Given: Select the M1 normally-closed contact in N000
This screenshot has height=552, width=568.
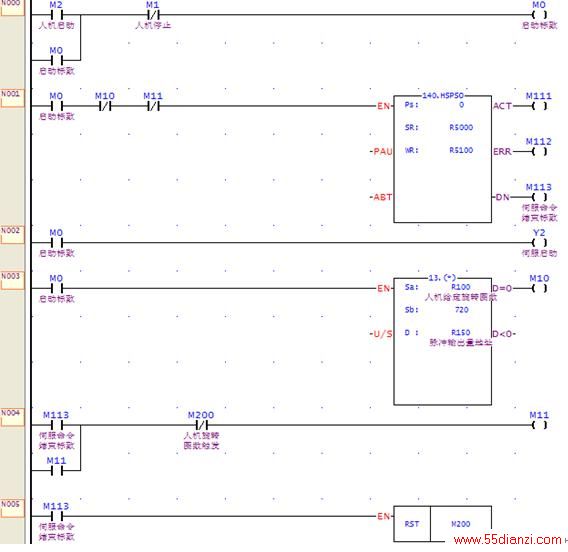Looking at the screenshot, I should (x=153, y=15).
